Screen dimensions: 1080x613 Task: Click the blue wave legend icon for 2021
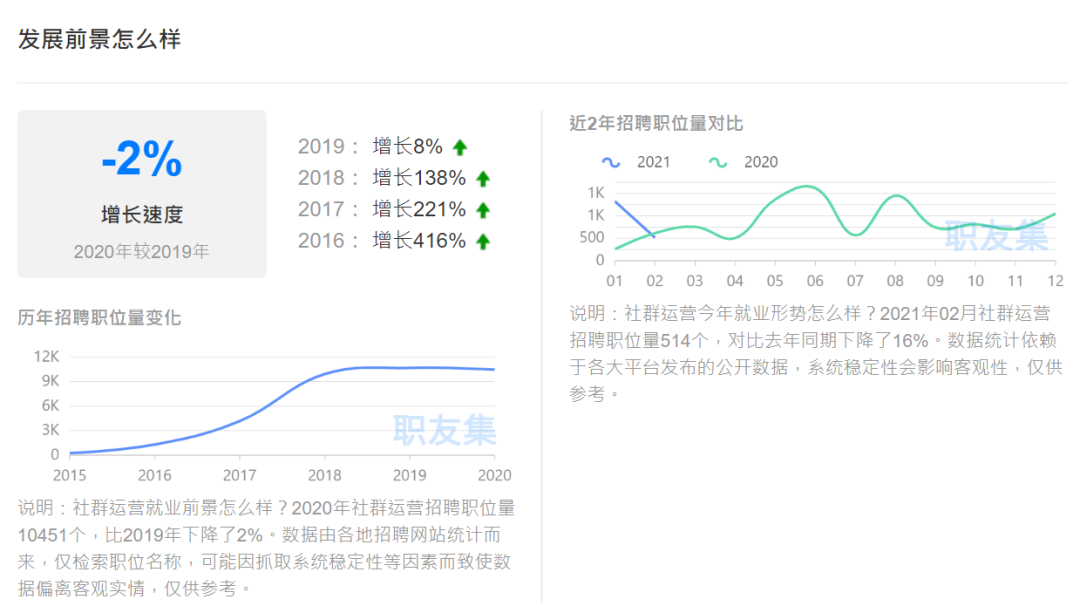click(611, 162)
